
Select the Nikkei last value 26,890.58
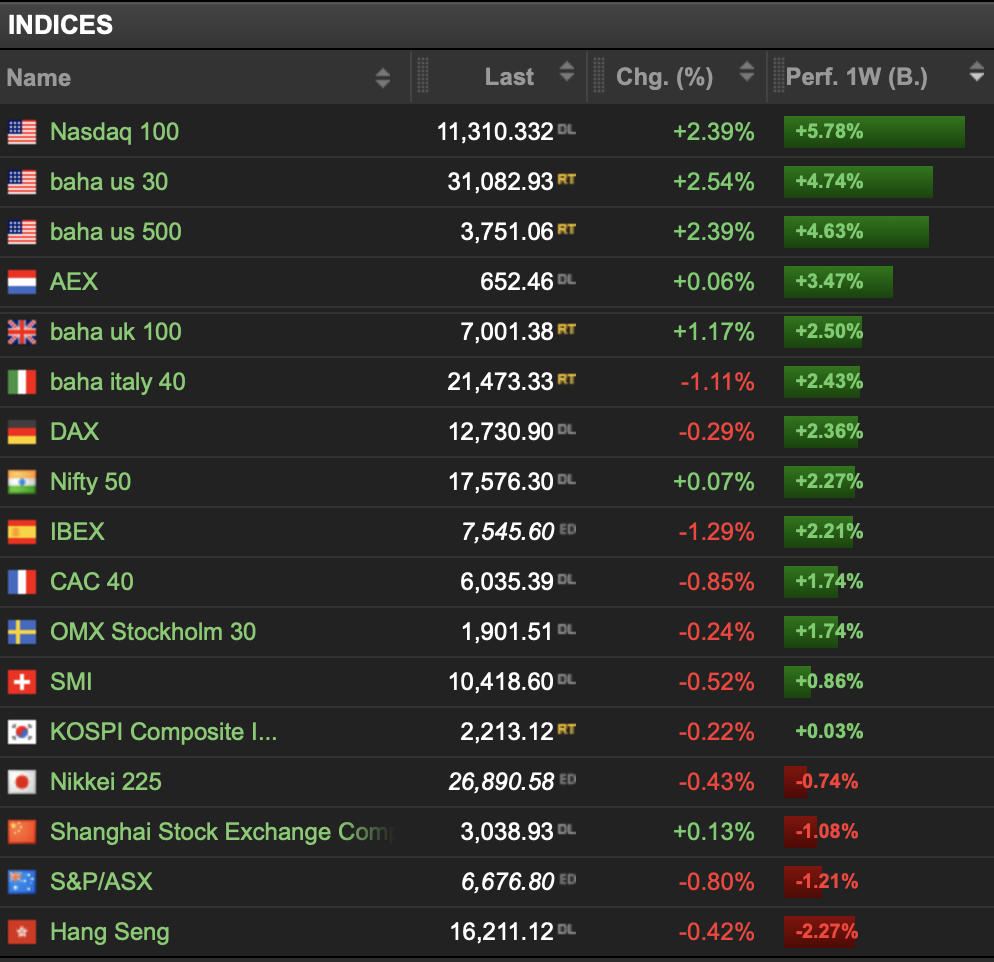pos(501,782)
